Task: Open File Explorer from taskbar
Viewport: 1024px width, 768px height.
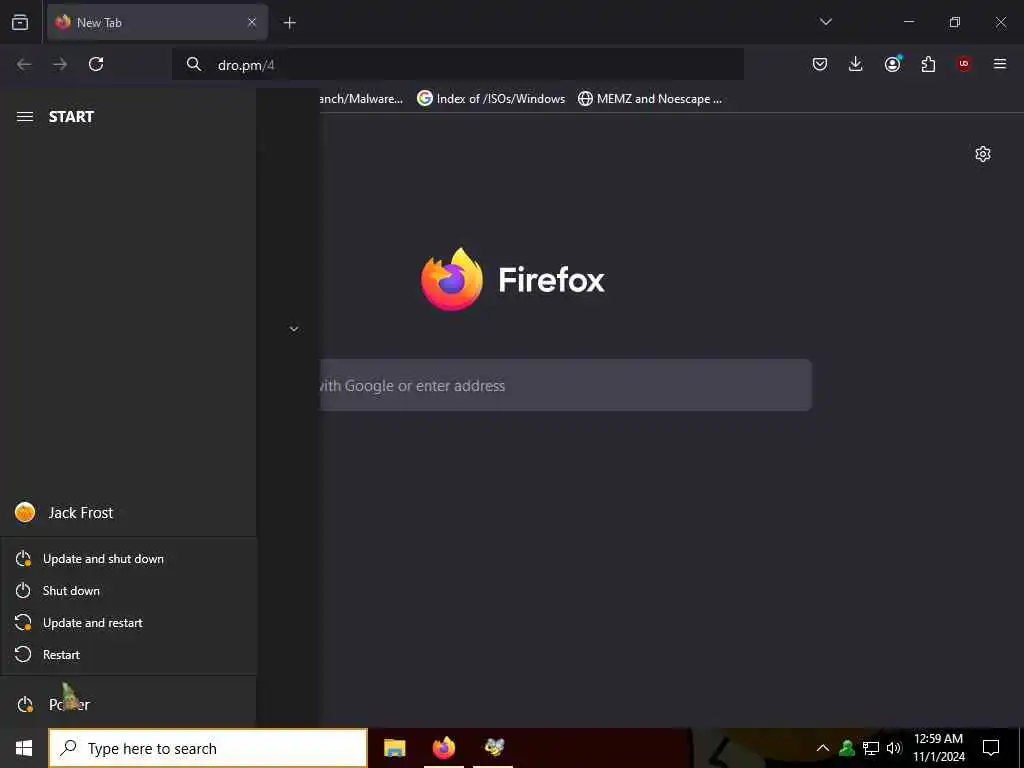Action: click(394, 748)
